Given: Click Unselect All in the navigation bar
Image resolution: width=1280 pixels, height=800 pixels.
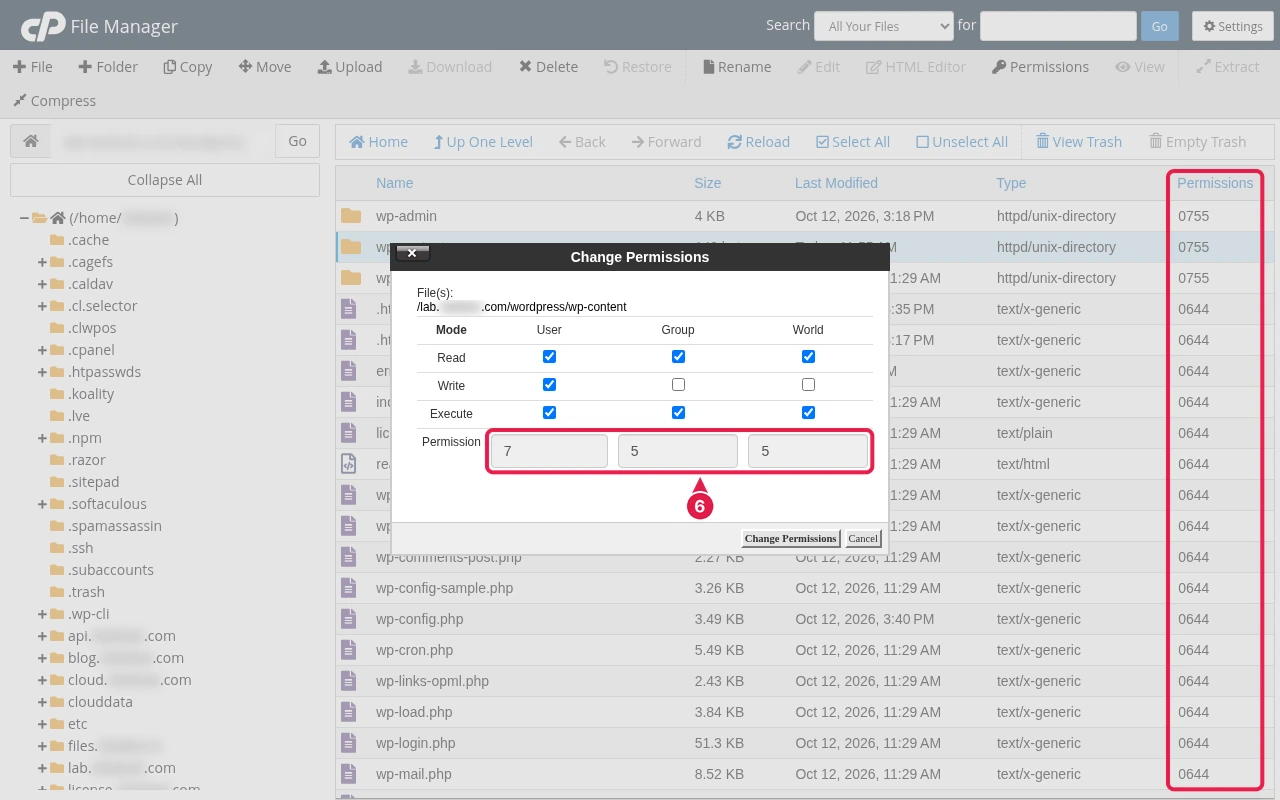Looking at the screenshot, I should coord(962,142).
